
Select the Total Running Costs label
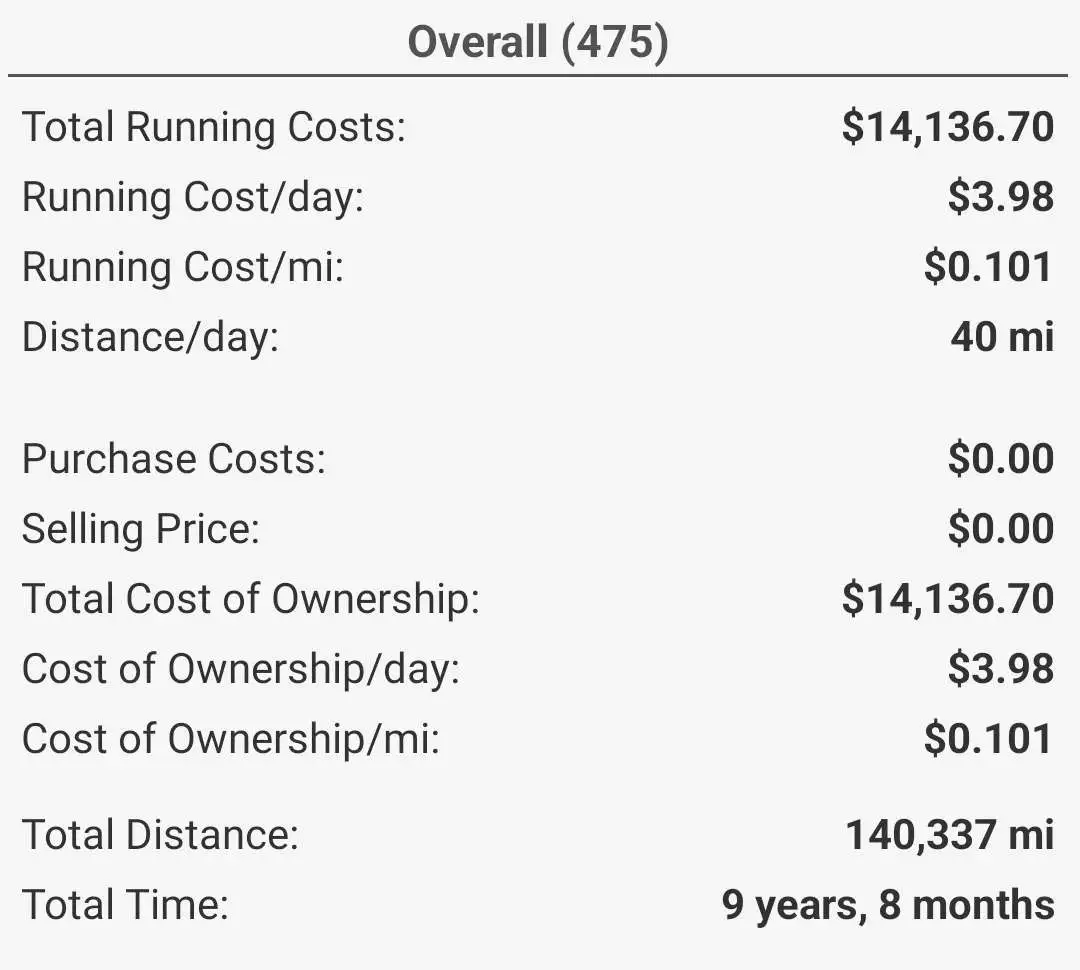pos(214,128)
